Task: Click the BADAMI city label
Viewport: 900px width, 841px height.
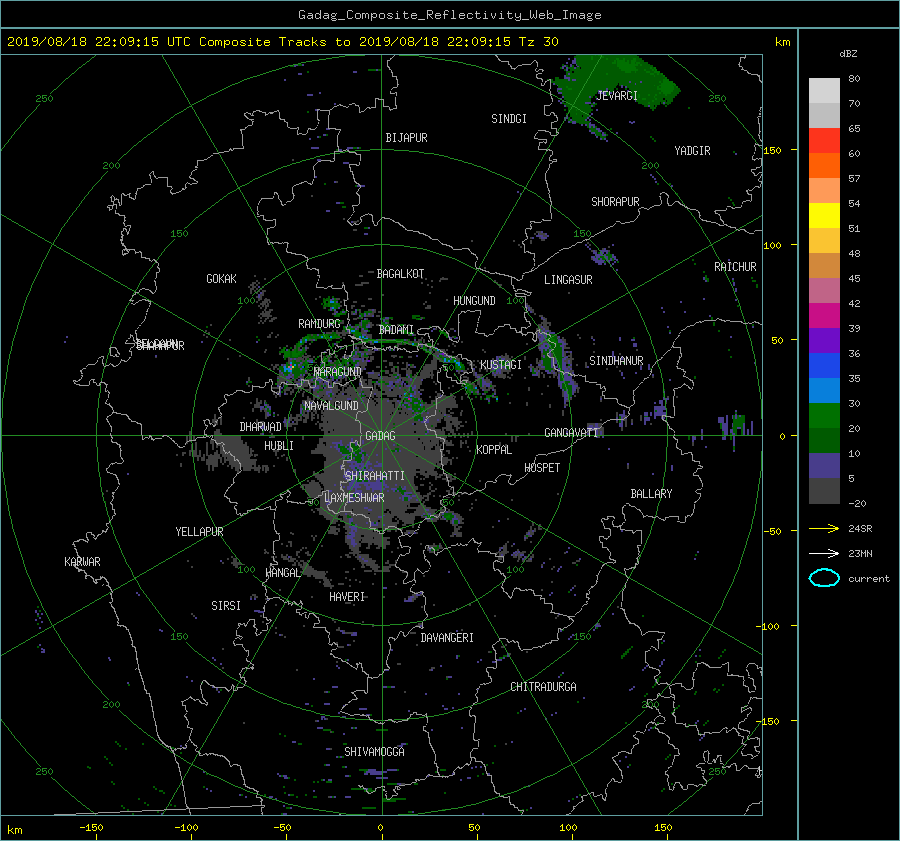Action: pyautogui.click(x=396, y=330)
